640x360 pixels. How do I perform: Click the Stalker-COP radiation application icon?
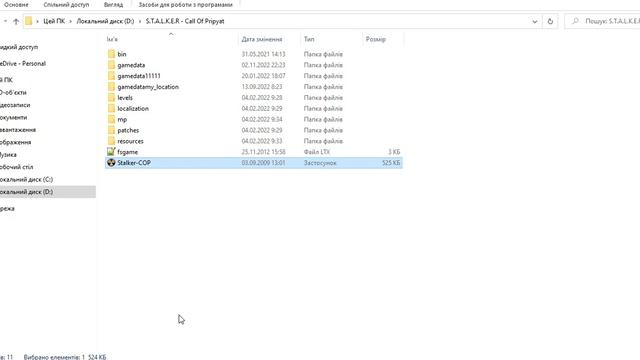111,162
